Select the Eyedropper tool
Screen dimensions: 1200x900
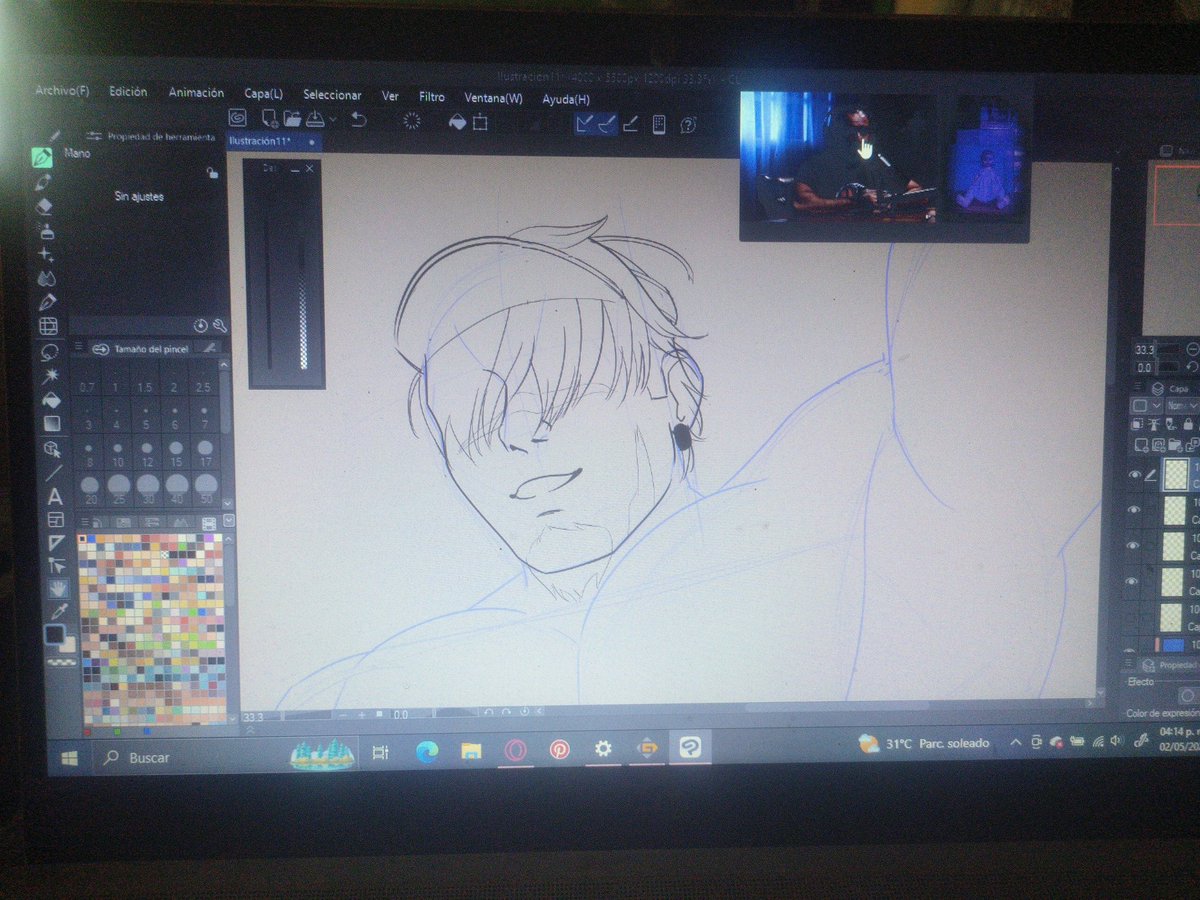click(x=60, y=611)
